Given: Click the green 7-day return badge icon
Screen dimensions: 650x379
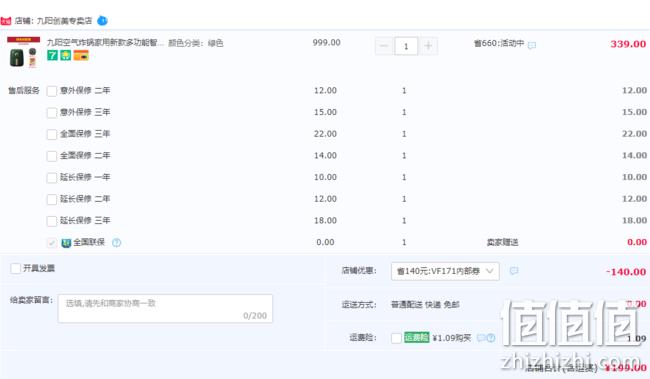Looking at the screenshot, I should pyautogui.click(x=52, y=55).
